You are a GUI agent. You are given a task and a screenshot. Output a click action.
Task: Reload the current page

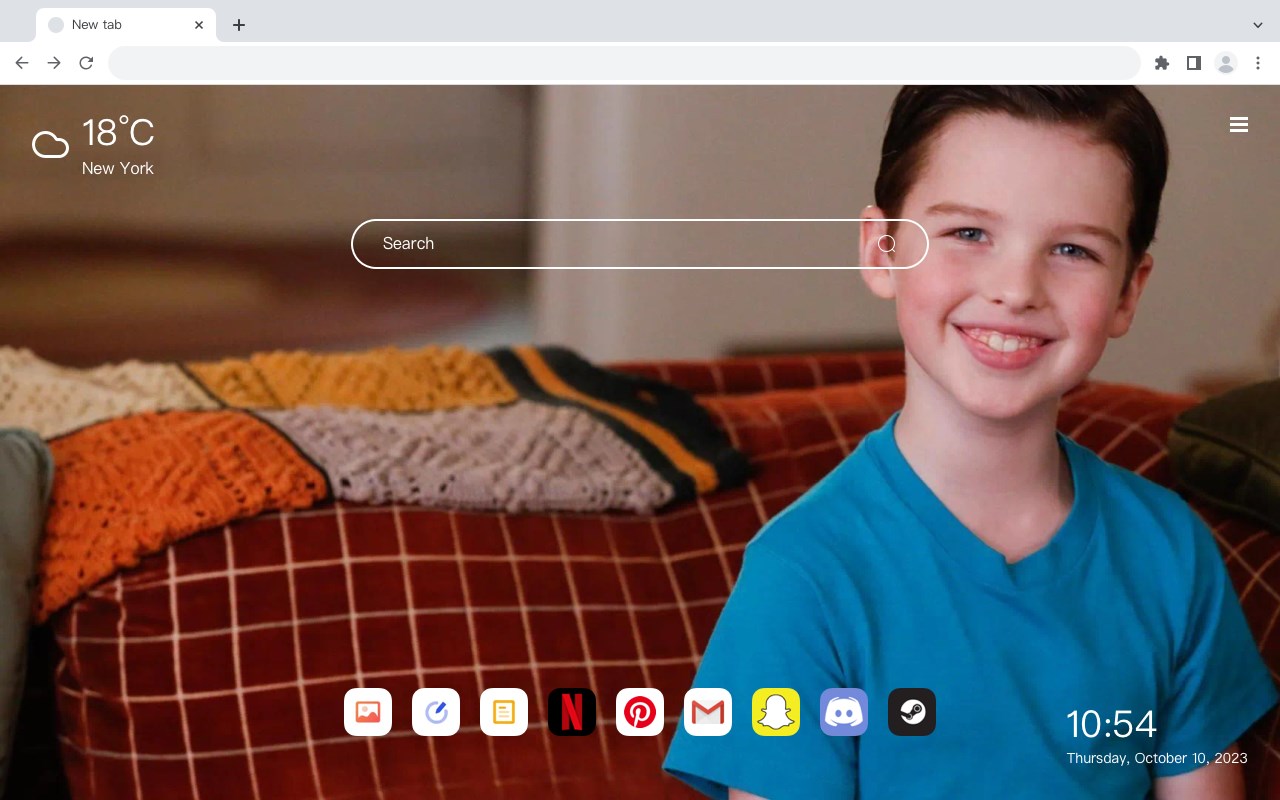pos(86,63)
